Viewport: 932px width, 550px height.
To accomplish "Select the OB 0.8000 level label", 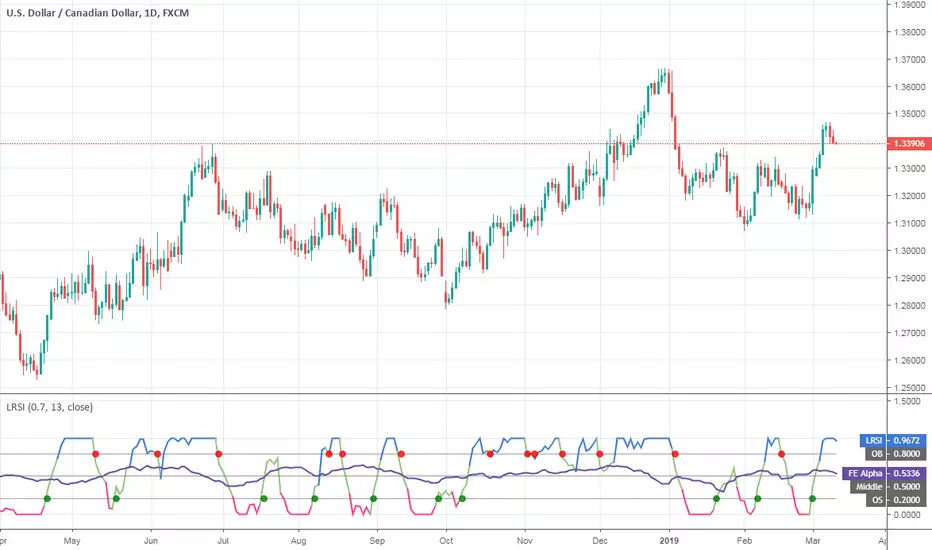I will point(895,454).
